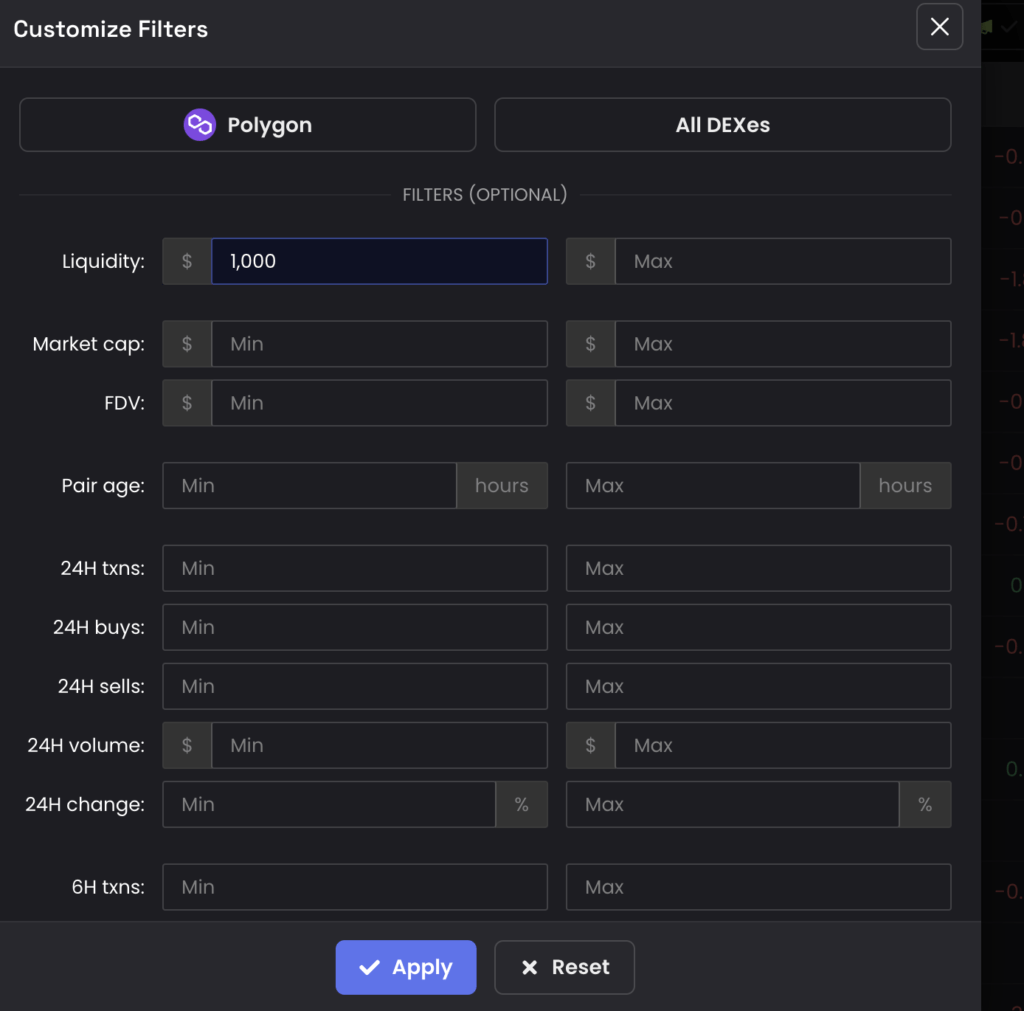Click the FDV Min input
This screenshot has width=1024, height=1011.
point(378,403)
